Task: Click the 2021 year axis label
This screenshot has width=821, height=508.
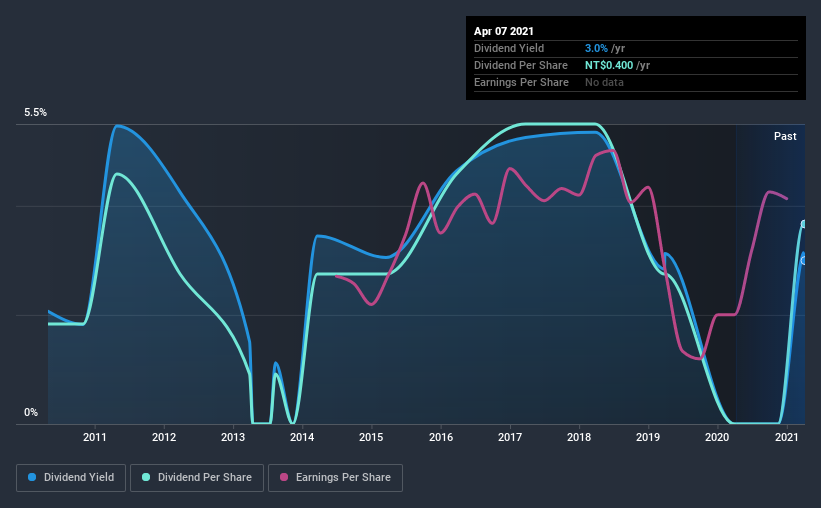Action: tap(786, 437)
